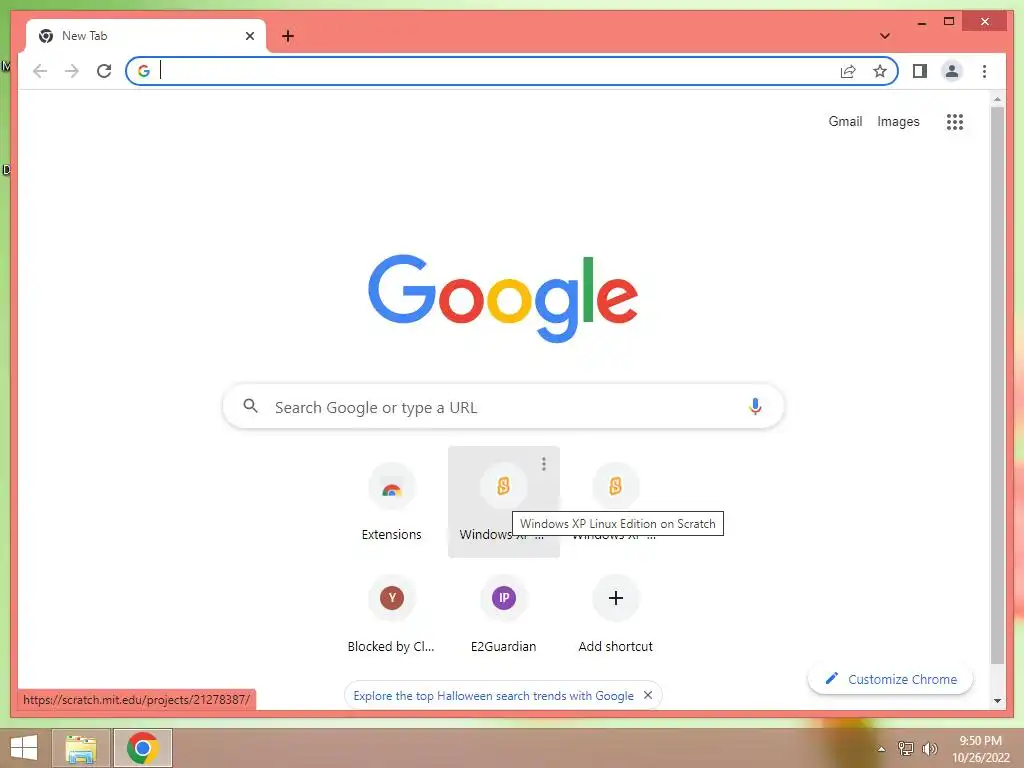Select the New Tab tab
This screenshot has height=768, width=1024.
(x=146, y=36)
